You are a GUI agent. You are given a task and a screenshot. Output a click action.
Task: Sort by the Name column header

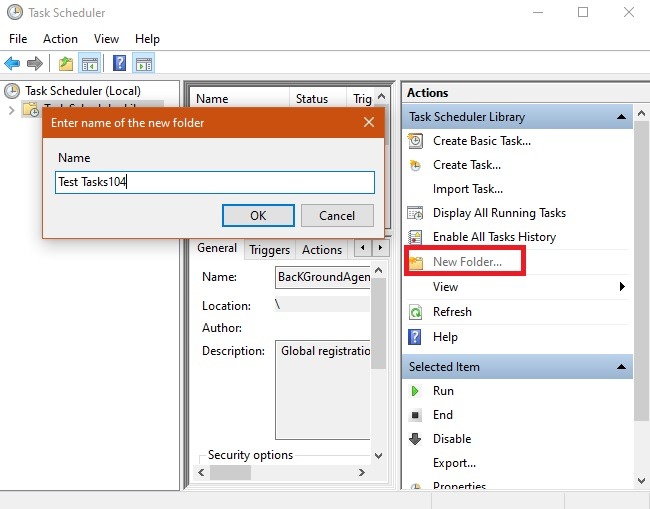click(239, 99)
